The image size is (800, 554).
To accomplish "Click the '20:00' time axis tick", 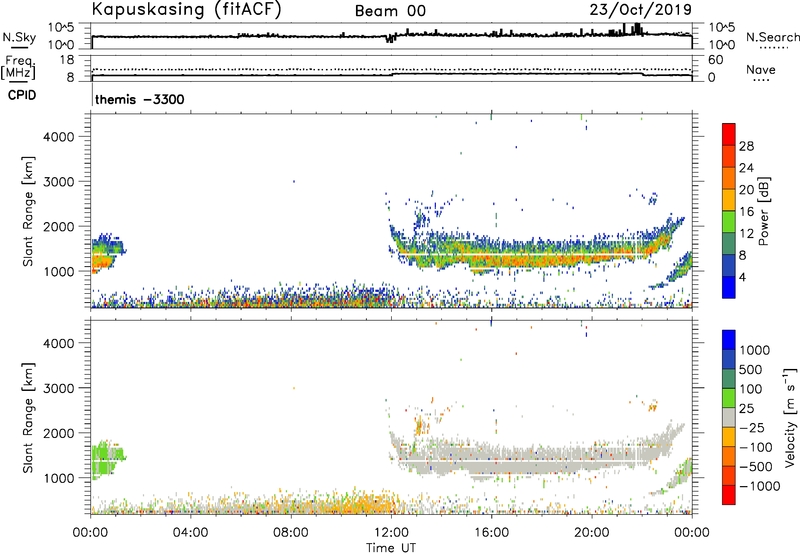I will 592,533.
